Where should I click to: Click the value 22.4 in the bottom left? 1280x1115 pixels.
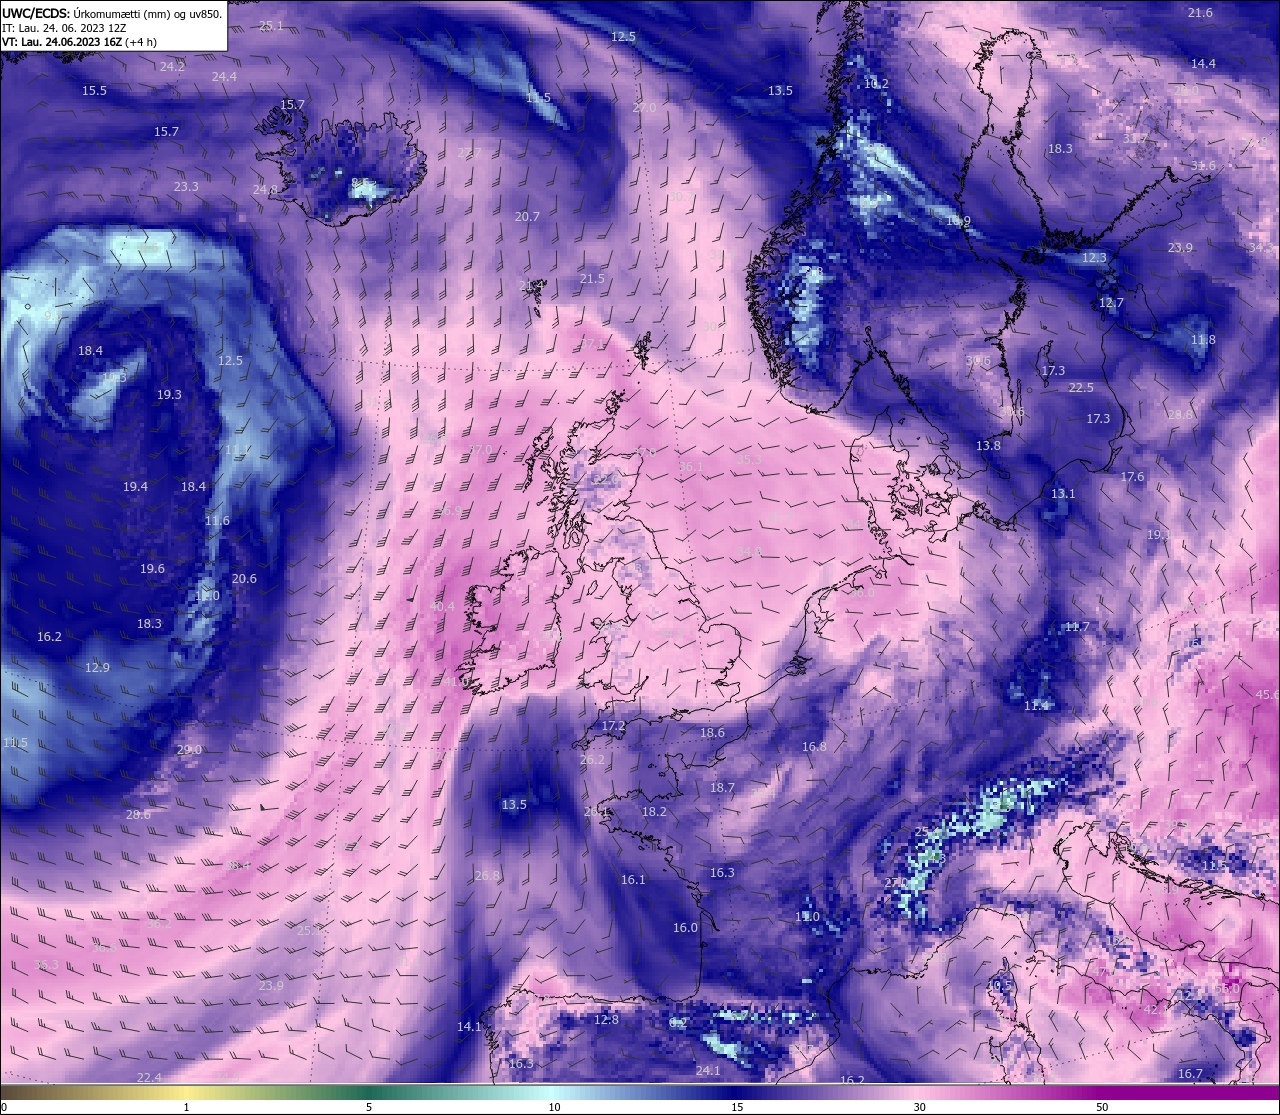click(148, 1076)
